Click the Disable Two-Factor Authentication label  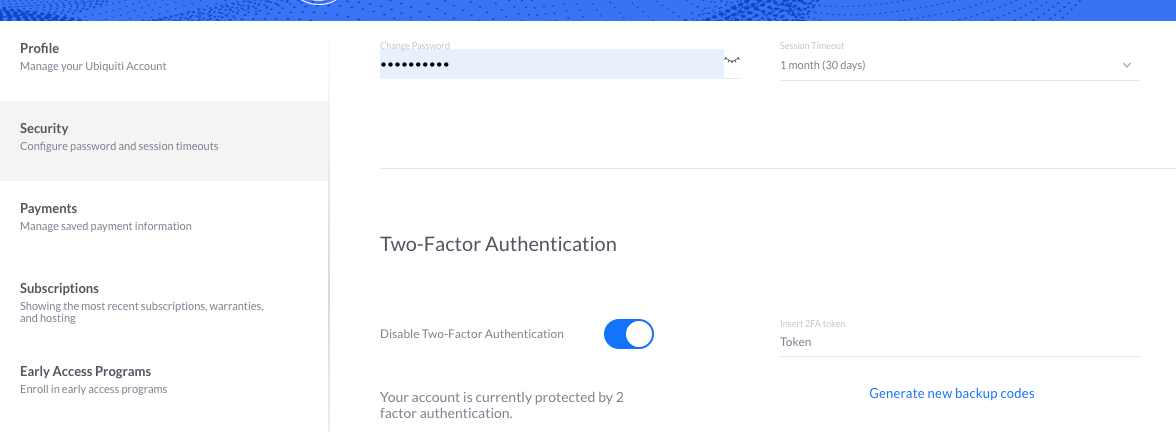tap(472, 334)
